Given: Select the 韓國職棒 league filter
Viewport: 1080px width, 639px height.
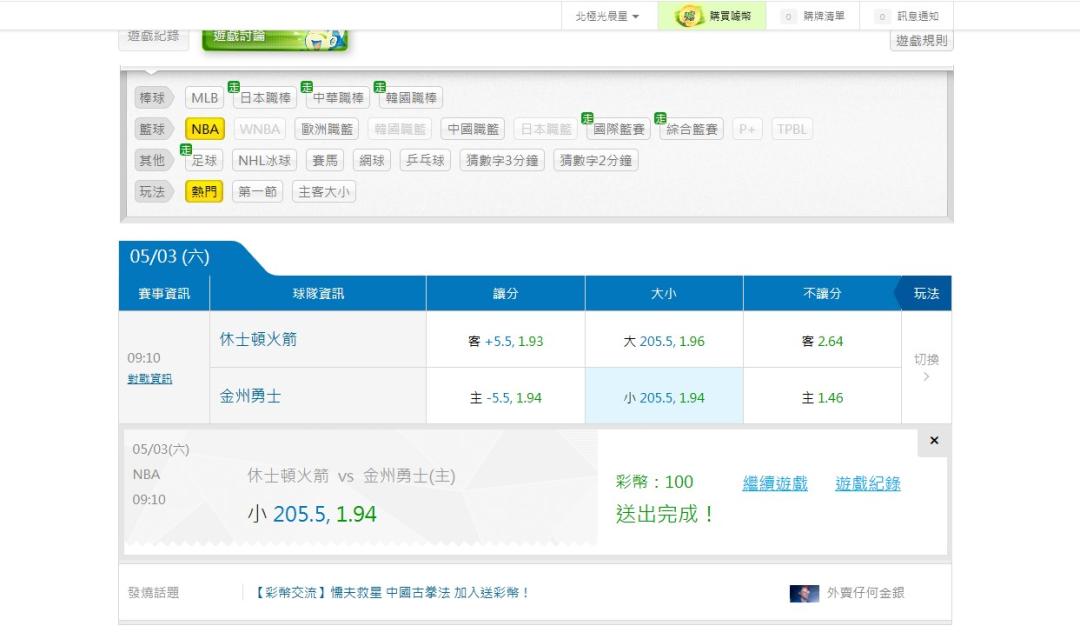Looking at the screenshot, I should click(x=411, y=98).
